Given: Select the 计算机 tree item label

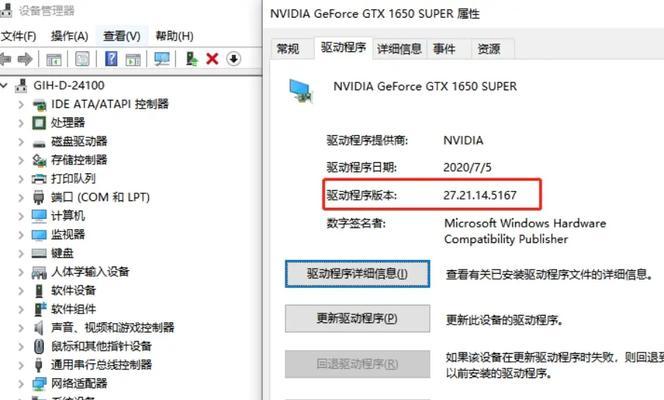Looking at the screenshot, I should click(68, 216).
